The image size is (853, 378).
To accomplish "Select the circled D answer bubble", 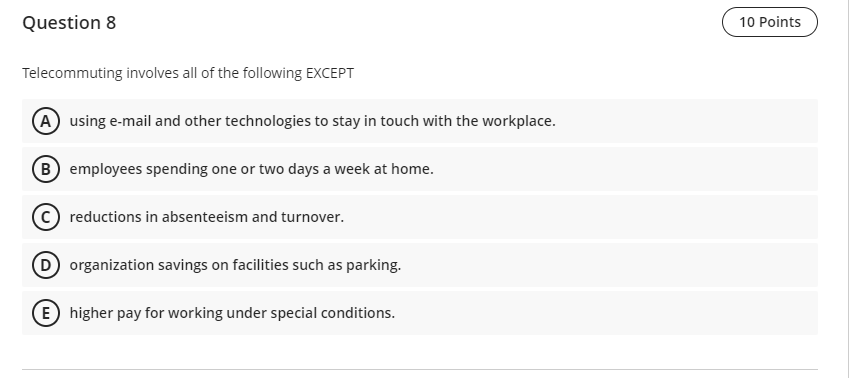I will [x=46, y=265].
